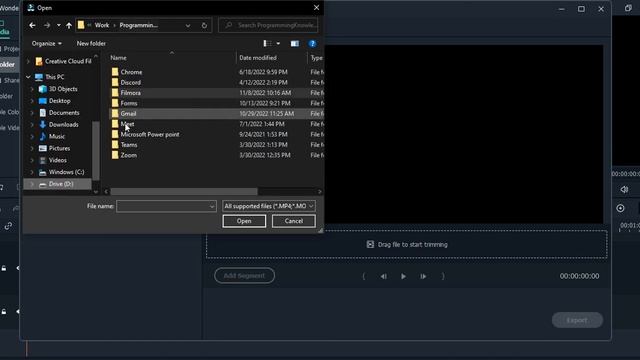This screenshot has width=640, height=360.
Task: Open Windows (C:) drive
Action: (x=66, y=172)
